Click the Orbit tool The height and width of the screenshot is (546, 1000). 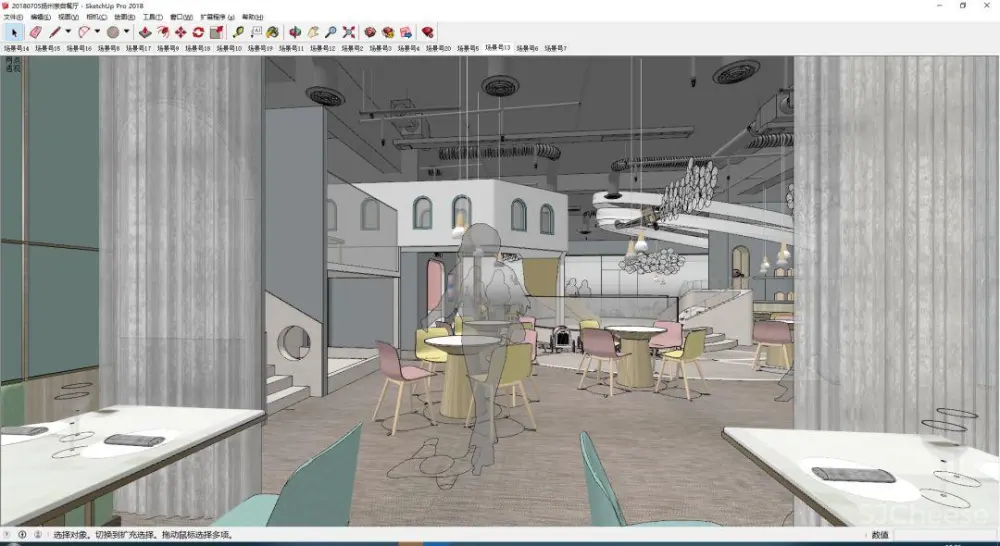pos(296,32)
